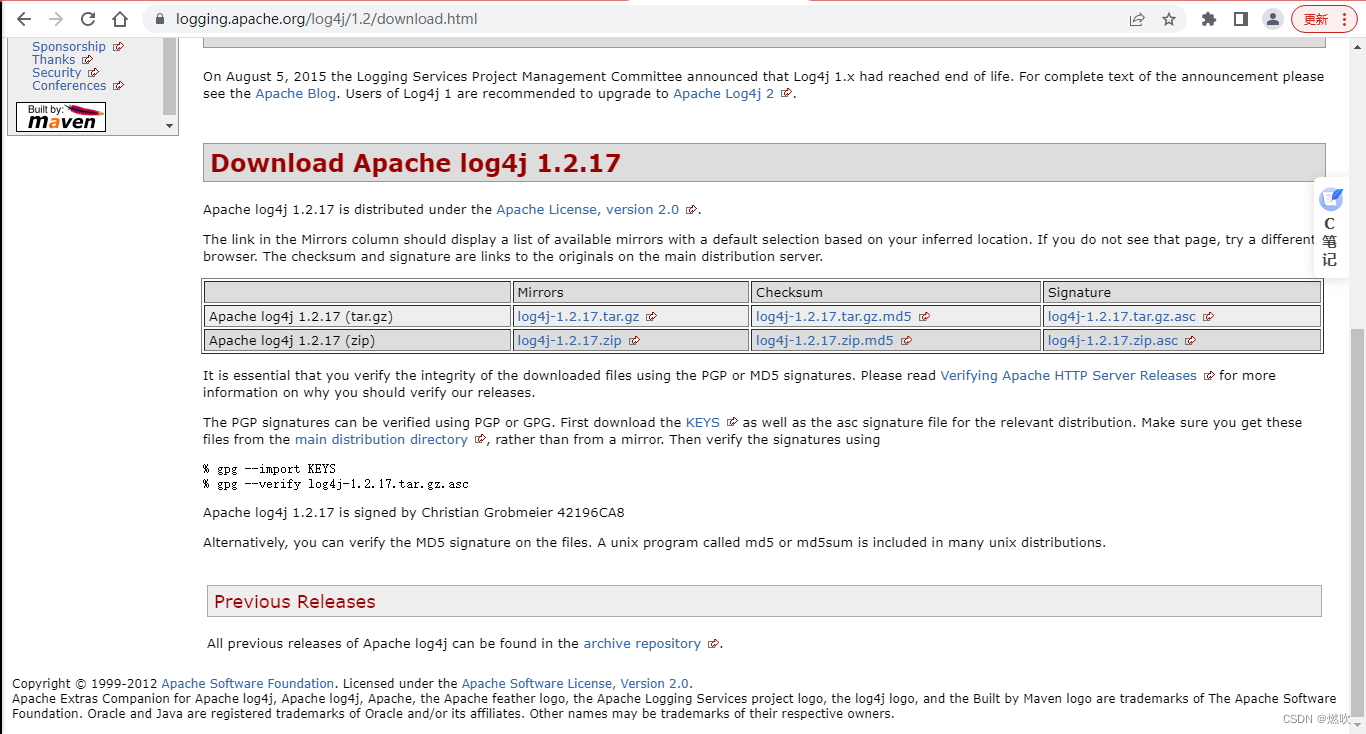Click the Built by Maven logo

(x=60, y=116)
